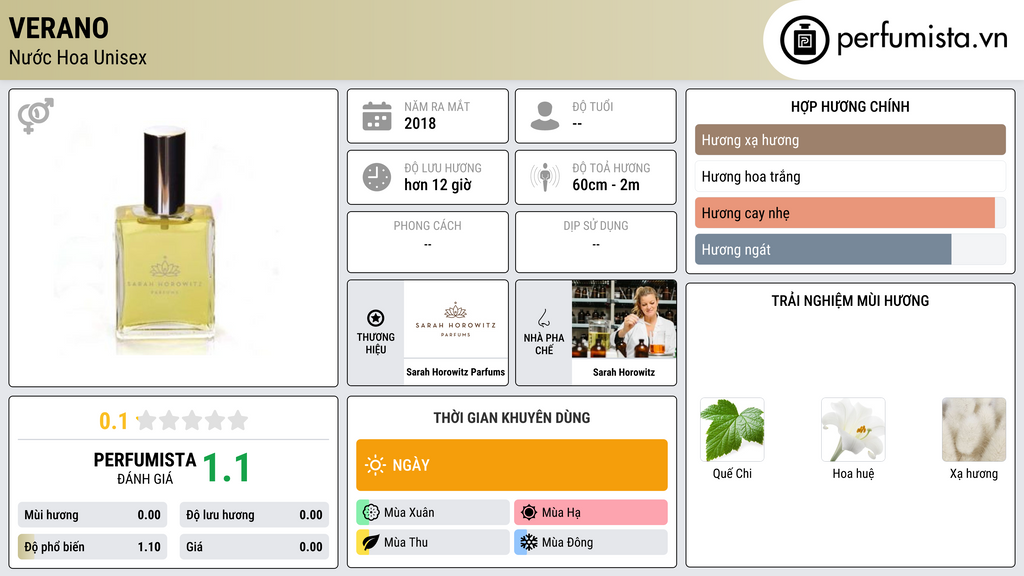Click the snowflake icon for Mùa Đông
1024x576 pixels.
click(529, 542)
